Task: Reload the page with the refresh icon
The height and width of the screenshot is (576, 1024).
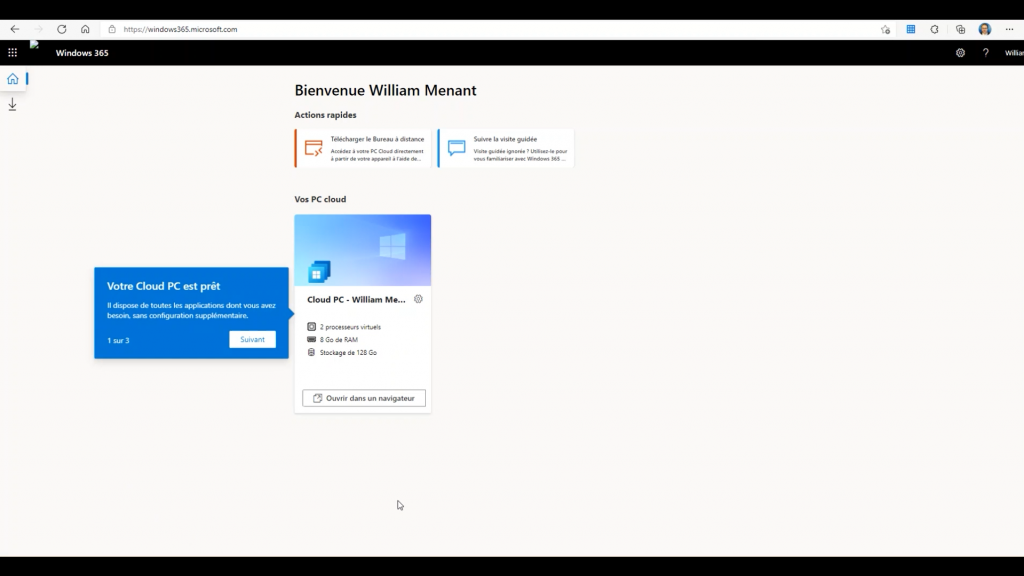Action: (x=61, y=29)
